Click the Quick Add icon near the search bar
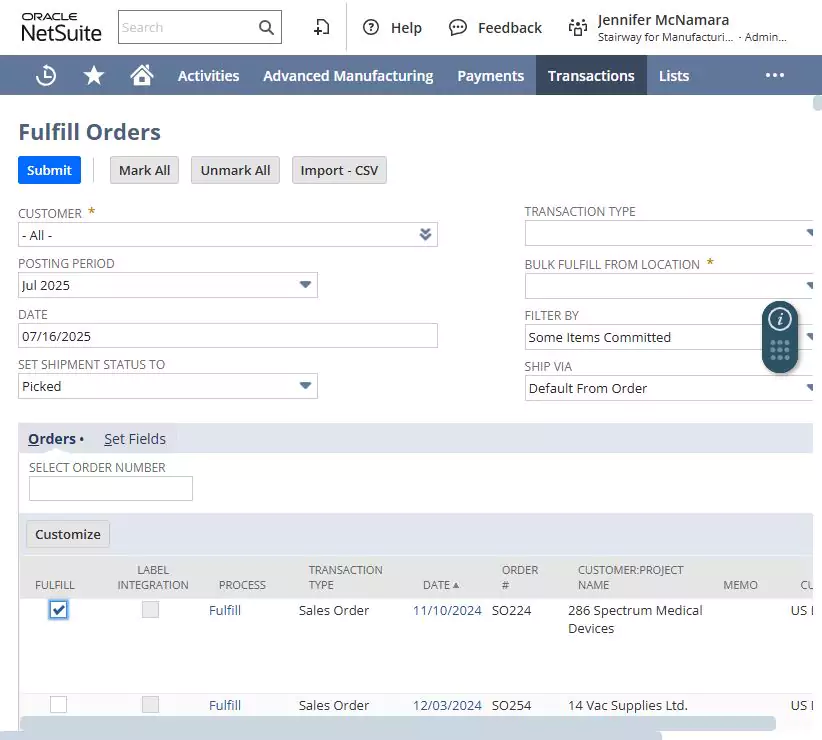The width and height of the screenshot is (822, 740). 321,27
